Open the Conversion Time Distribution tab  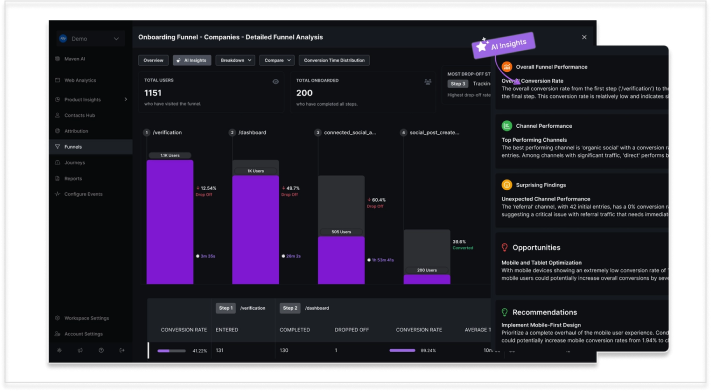pos(334,60)
